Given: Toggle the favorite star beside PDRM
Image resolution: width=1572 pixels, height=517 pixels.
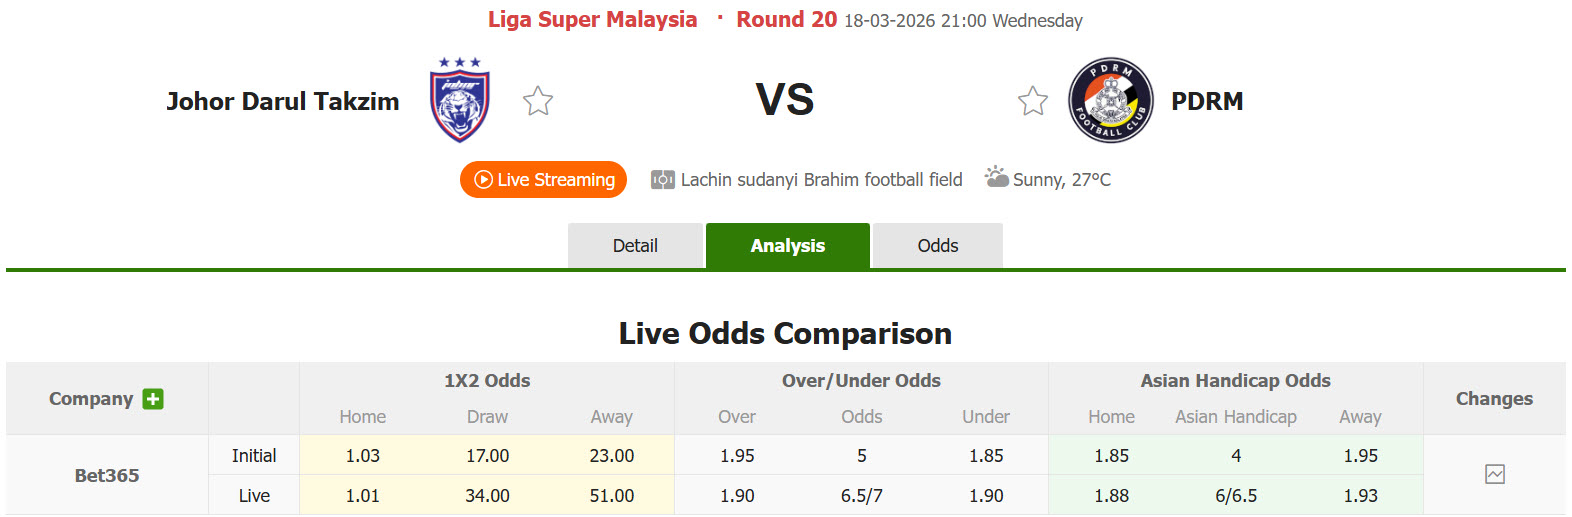Looking at the screenshot, I should (1033, 101).
